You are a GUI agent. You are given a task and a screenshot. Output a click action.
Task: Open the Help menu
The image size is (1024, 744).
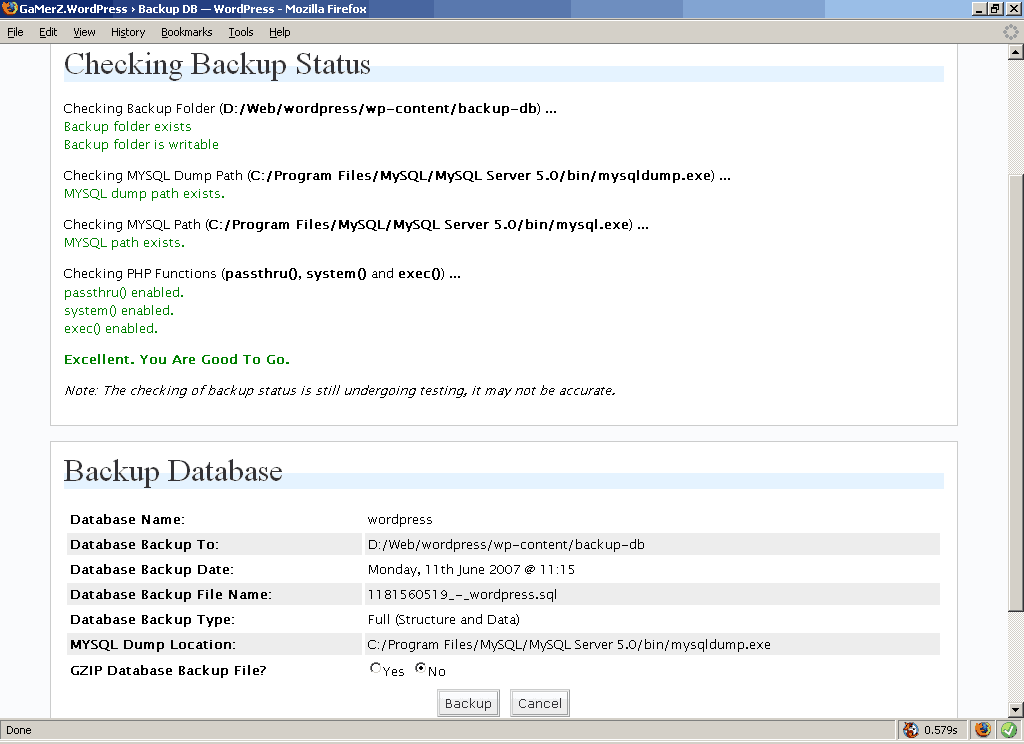tap(280, 32)
